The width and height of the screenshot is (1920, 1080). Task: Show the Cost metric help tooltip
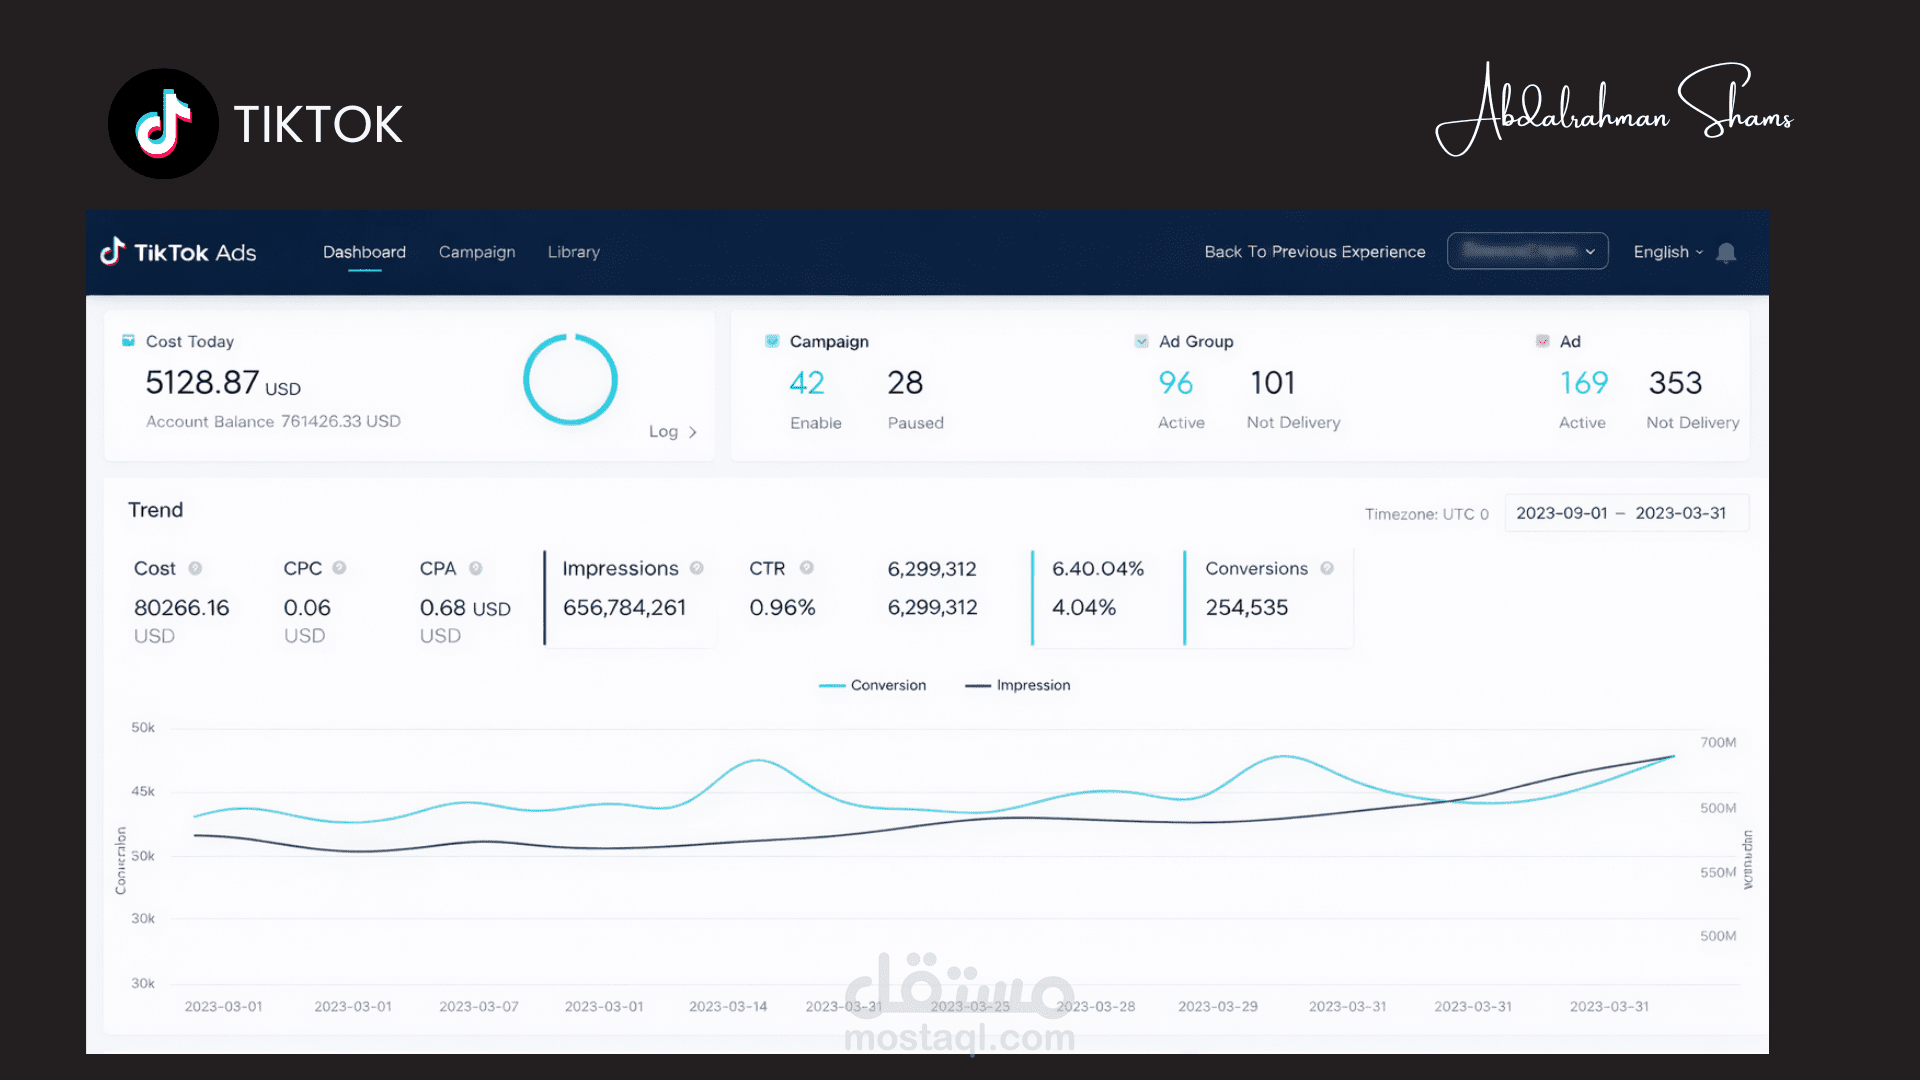tap(195, 568)
